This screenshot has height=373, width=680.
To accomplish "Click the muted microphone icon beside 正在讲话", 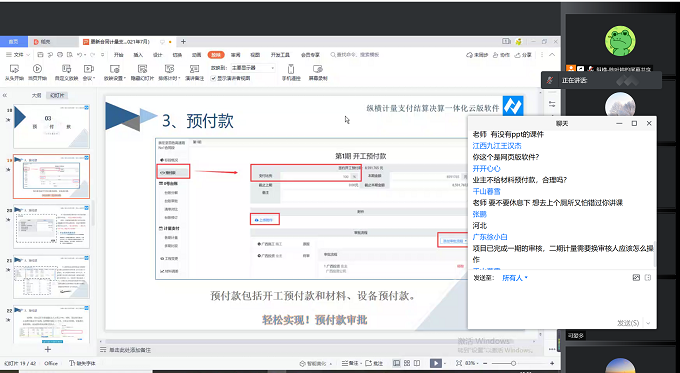I will click(x=550, y=80).
